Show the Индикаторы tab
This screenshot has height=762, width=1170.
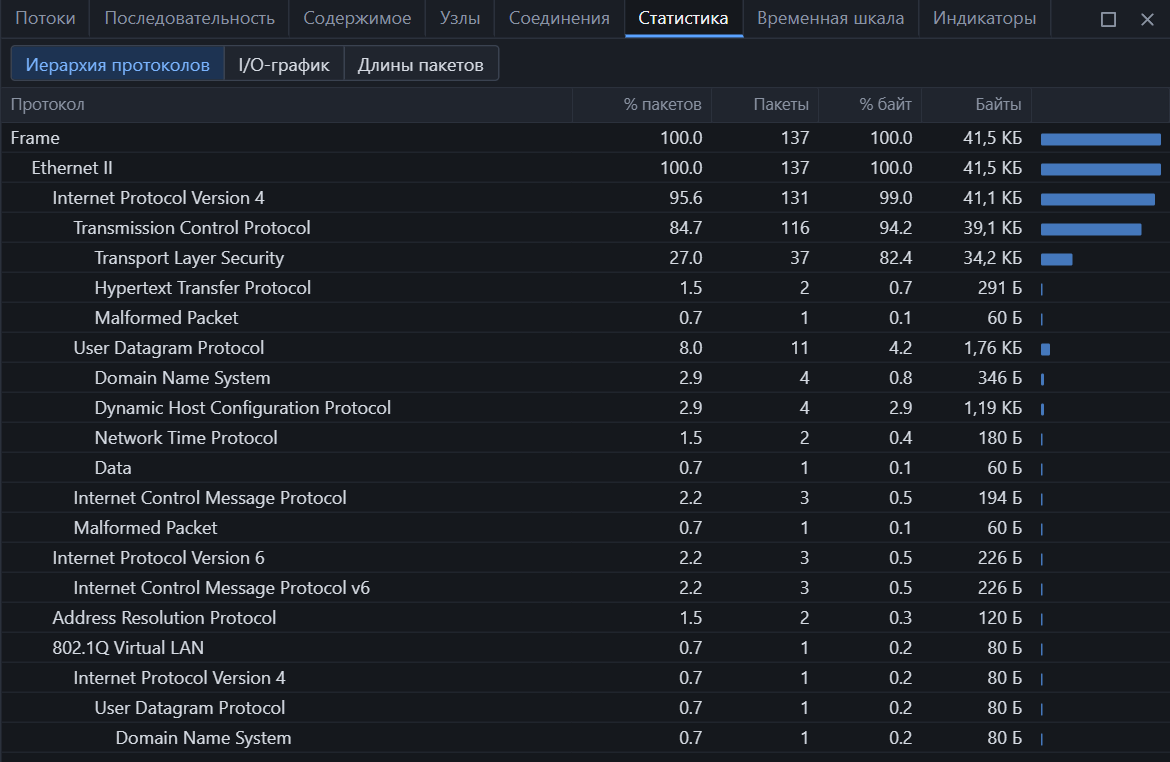tap(984, 18)
